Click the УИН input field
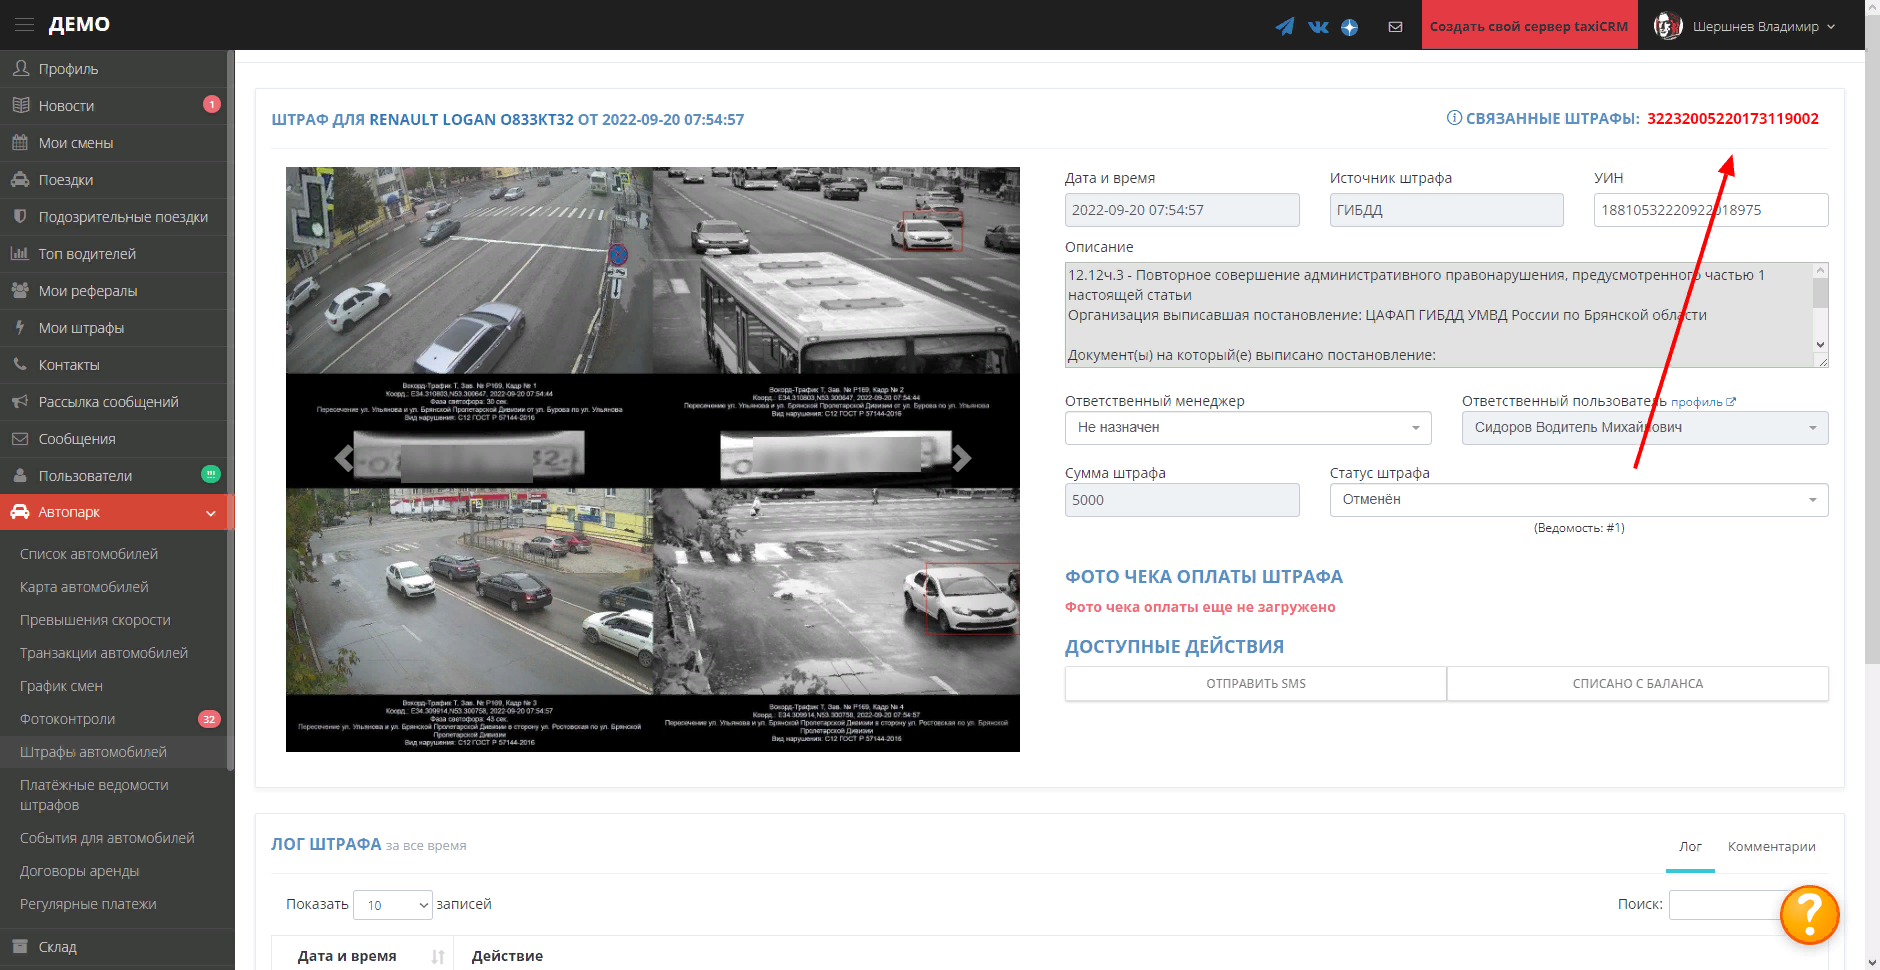This screenshot has width=1880, height=970. point(1711,210)
